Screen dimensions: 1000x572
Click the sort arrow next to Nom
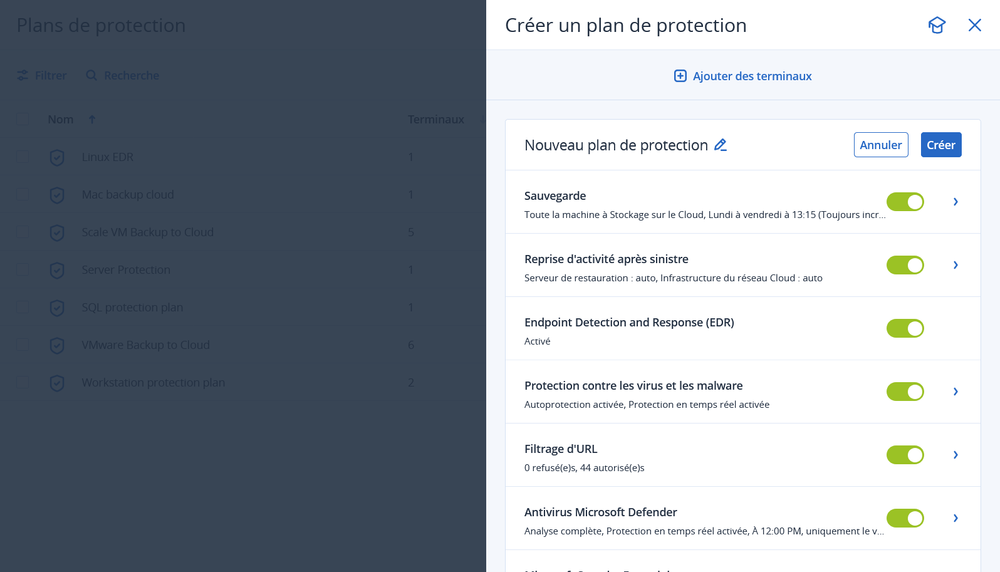tap(92, 120)
